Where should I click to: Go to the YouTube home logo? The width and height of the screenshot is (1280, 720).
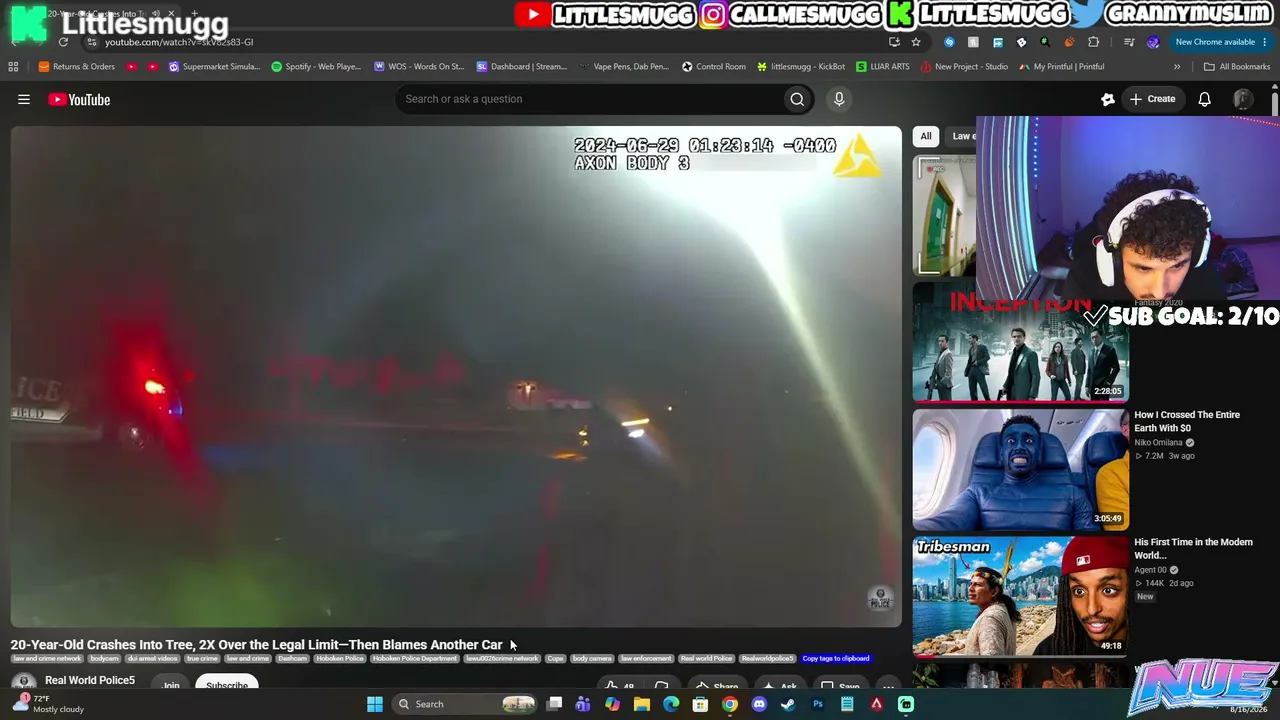pyautogui.click(x=79, y=99)
